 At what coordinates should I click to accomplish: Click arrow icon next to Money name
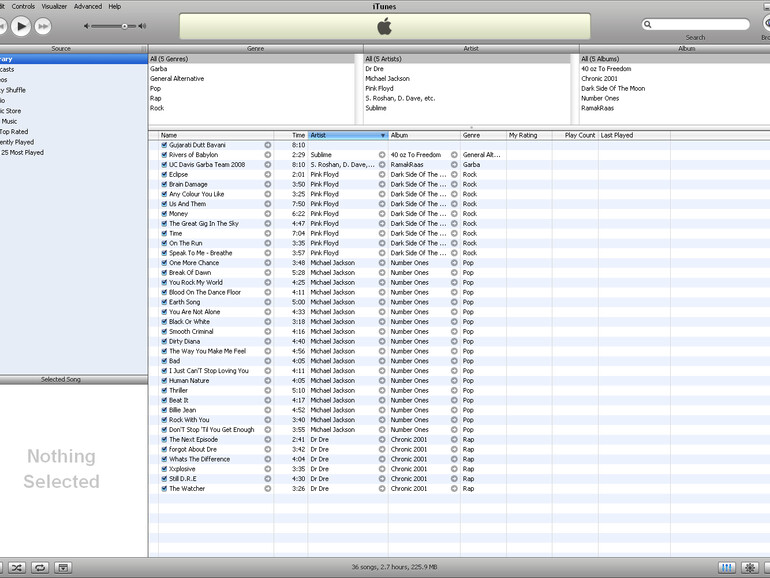coord(268,214)
